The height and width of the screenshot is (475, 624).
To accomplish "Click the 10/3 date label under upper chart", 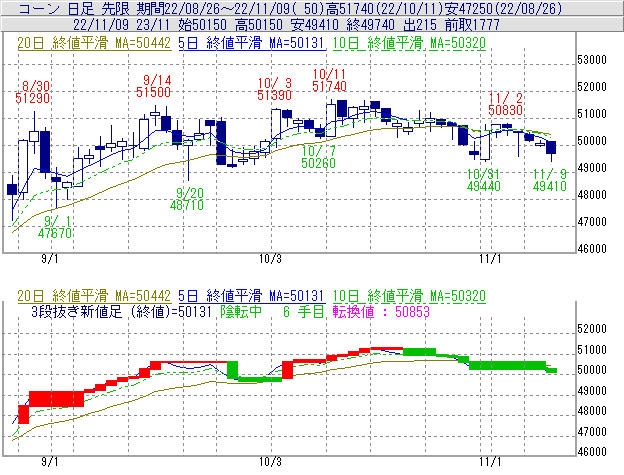I will point(270,259).
